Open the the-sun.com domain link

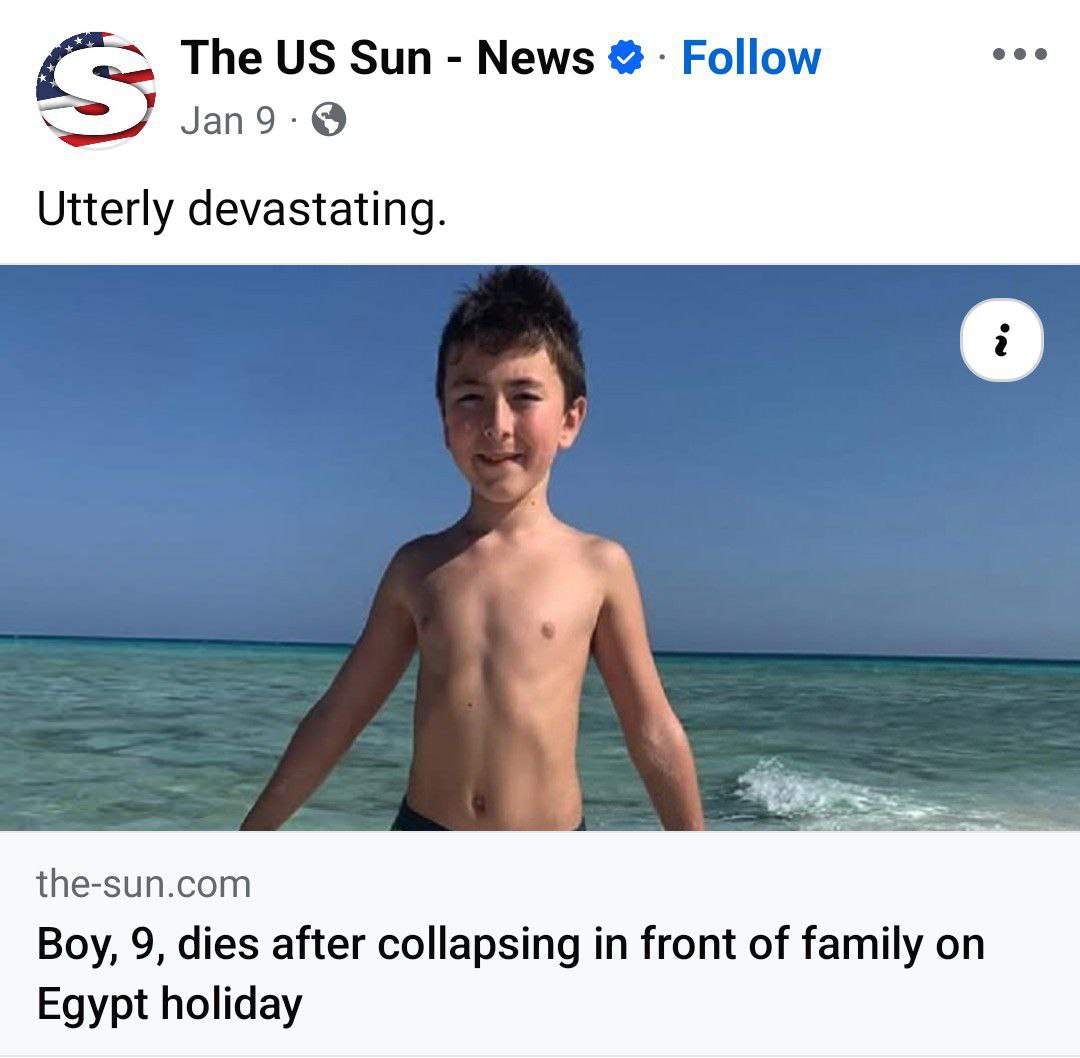143,884
